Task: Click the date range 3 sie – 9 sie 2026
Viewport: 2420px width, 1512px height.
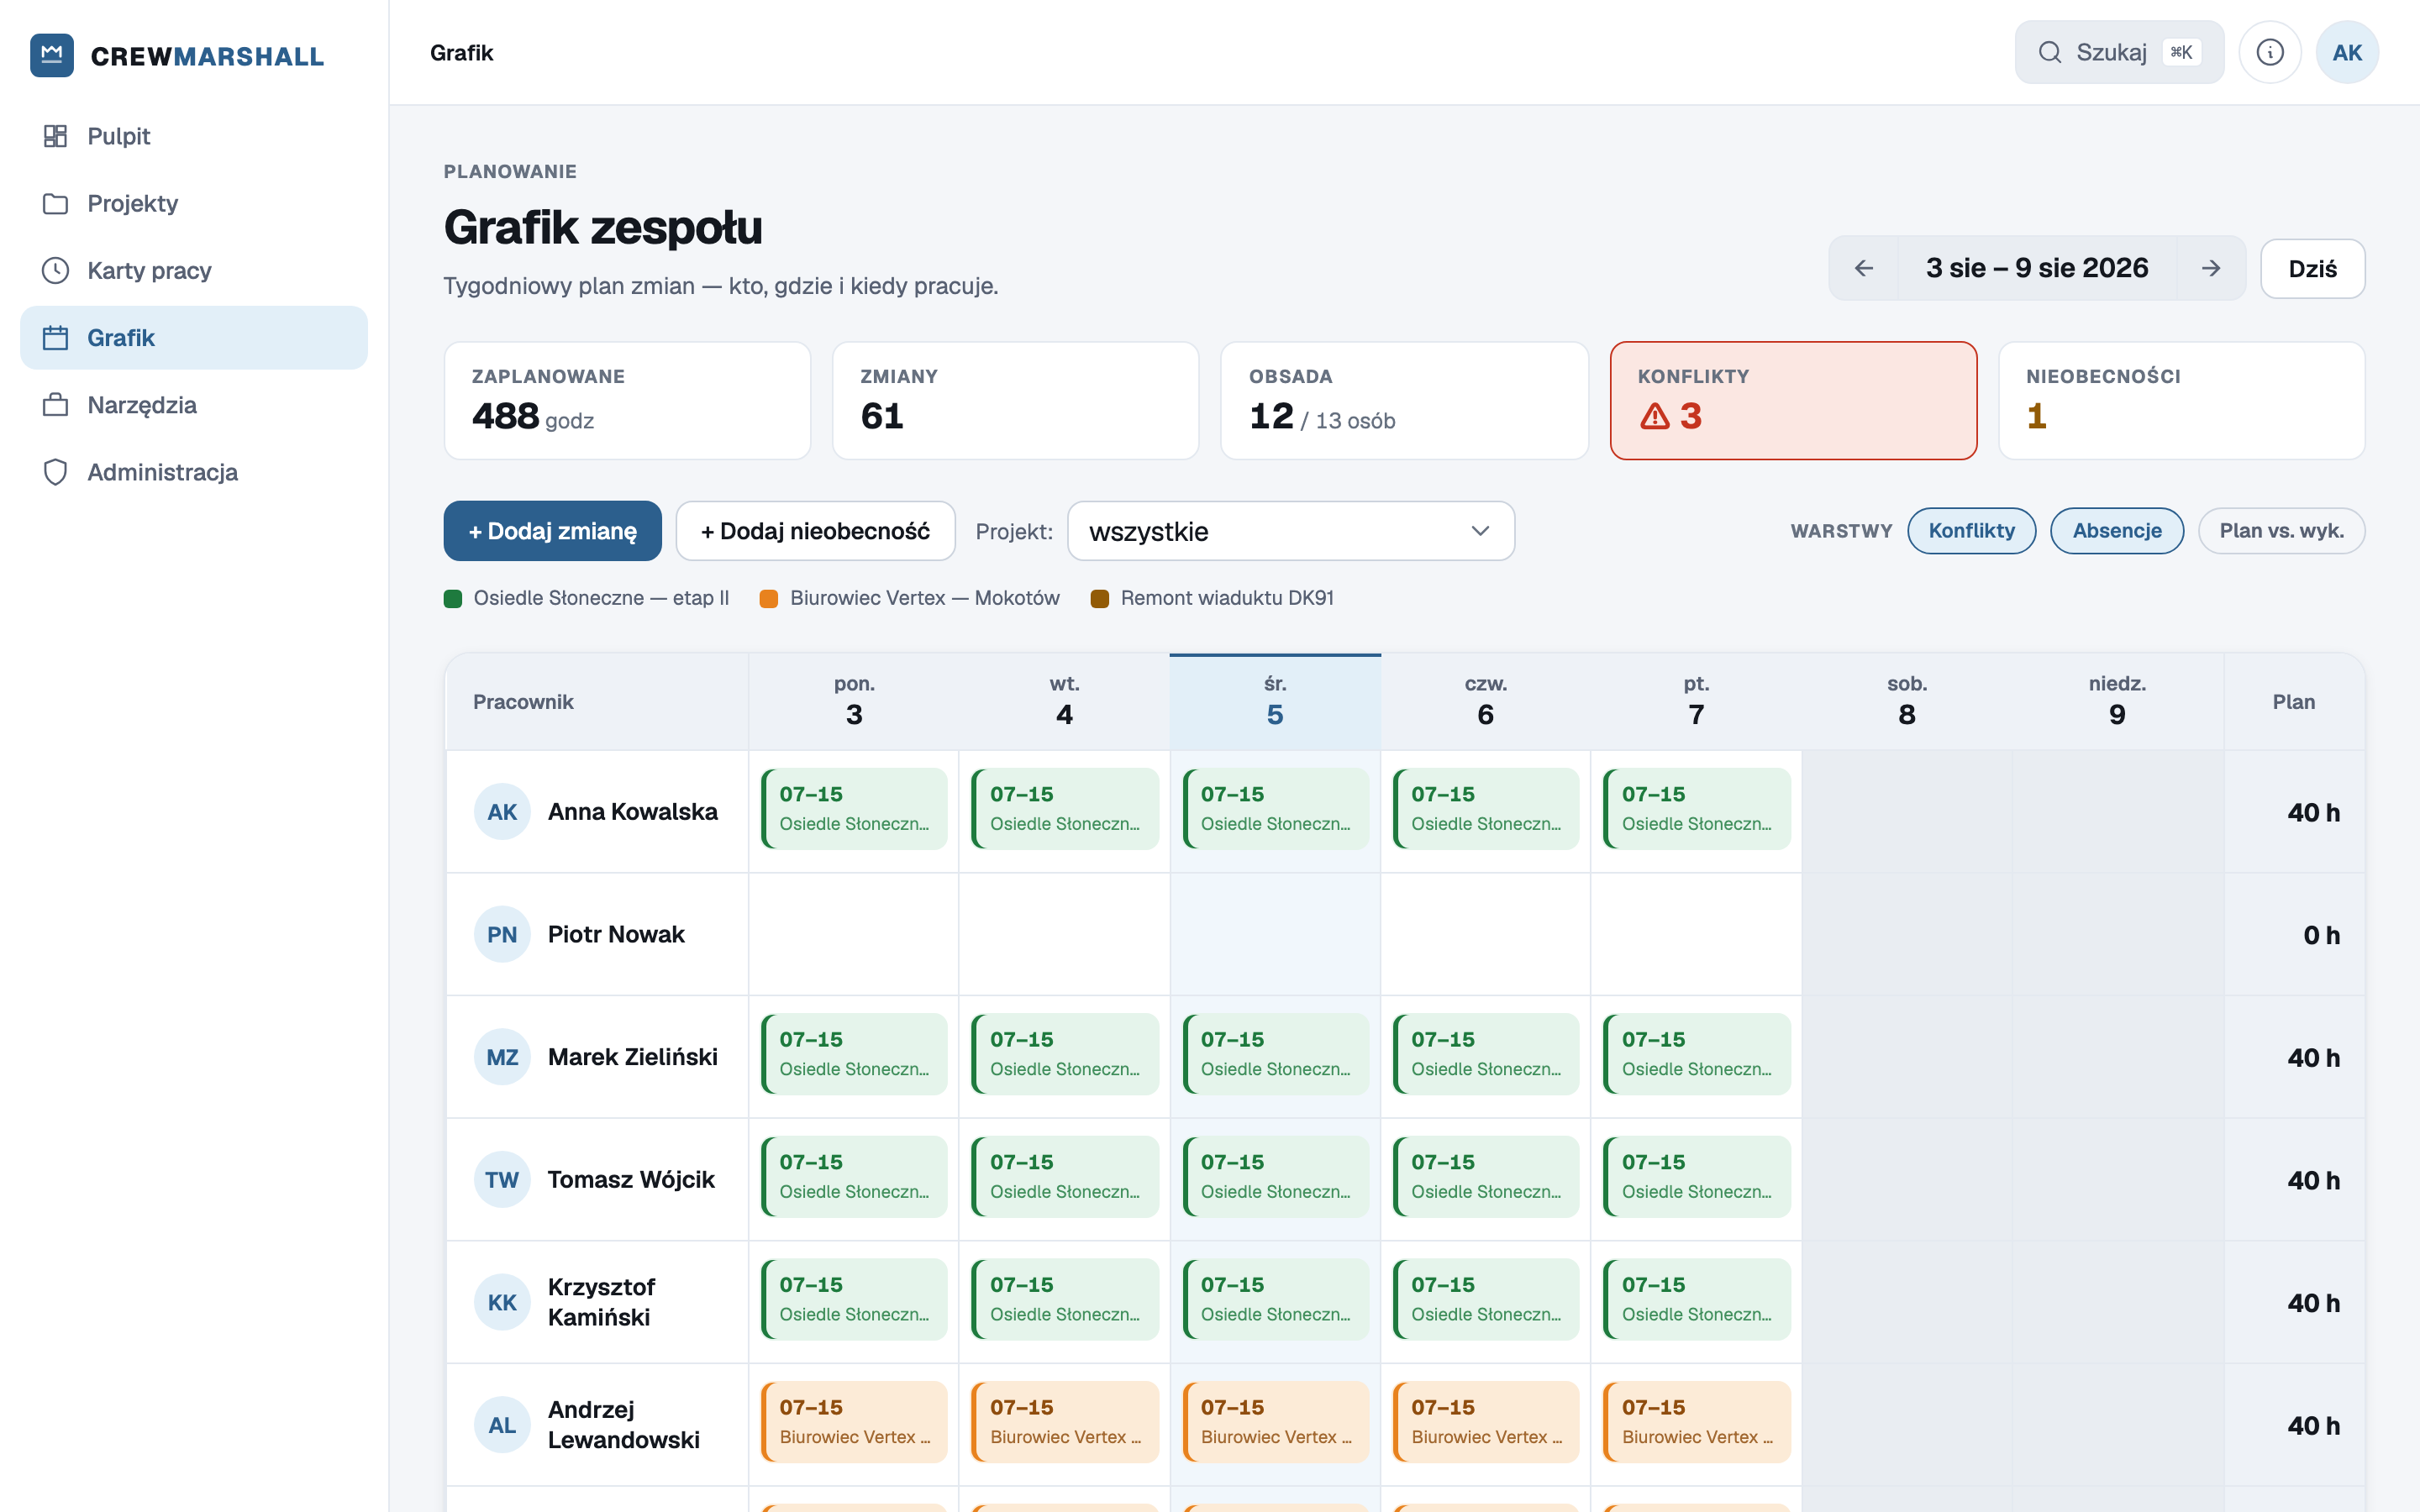Action: pyautogui.click(x=2037, y=268)
